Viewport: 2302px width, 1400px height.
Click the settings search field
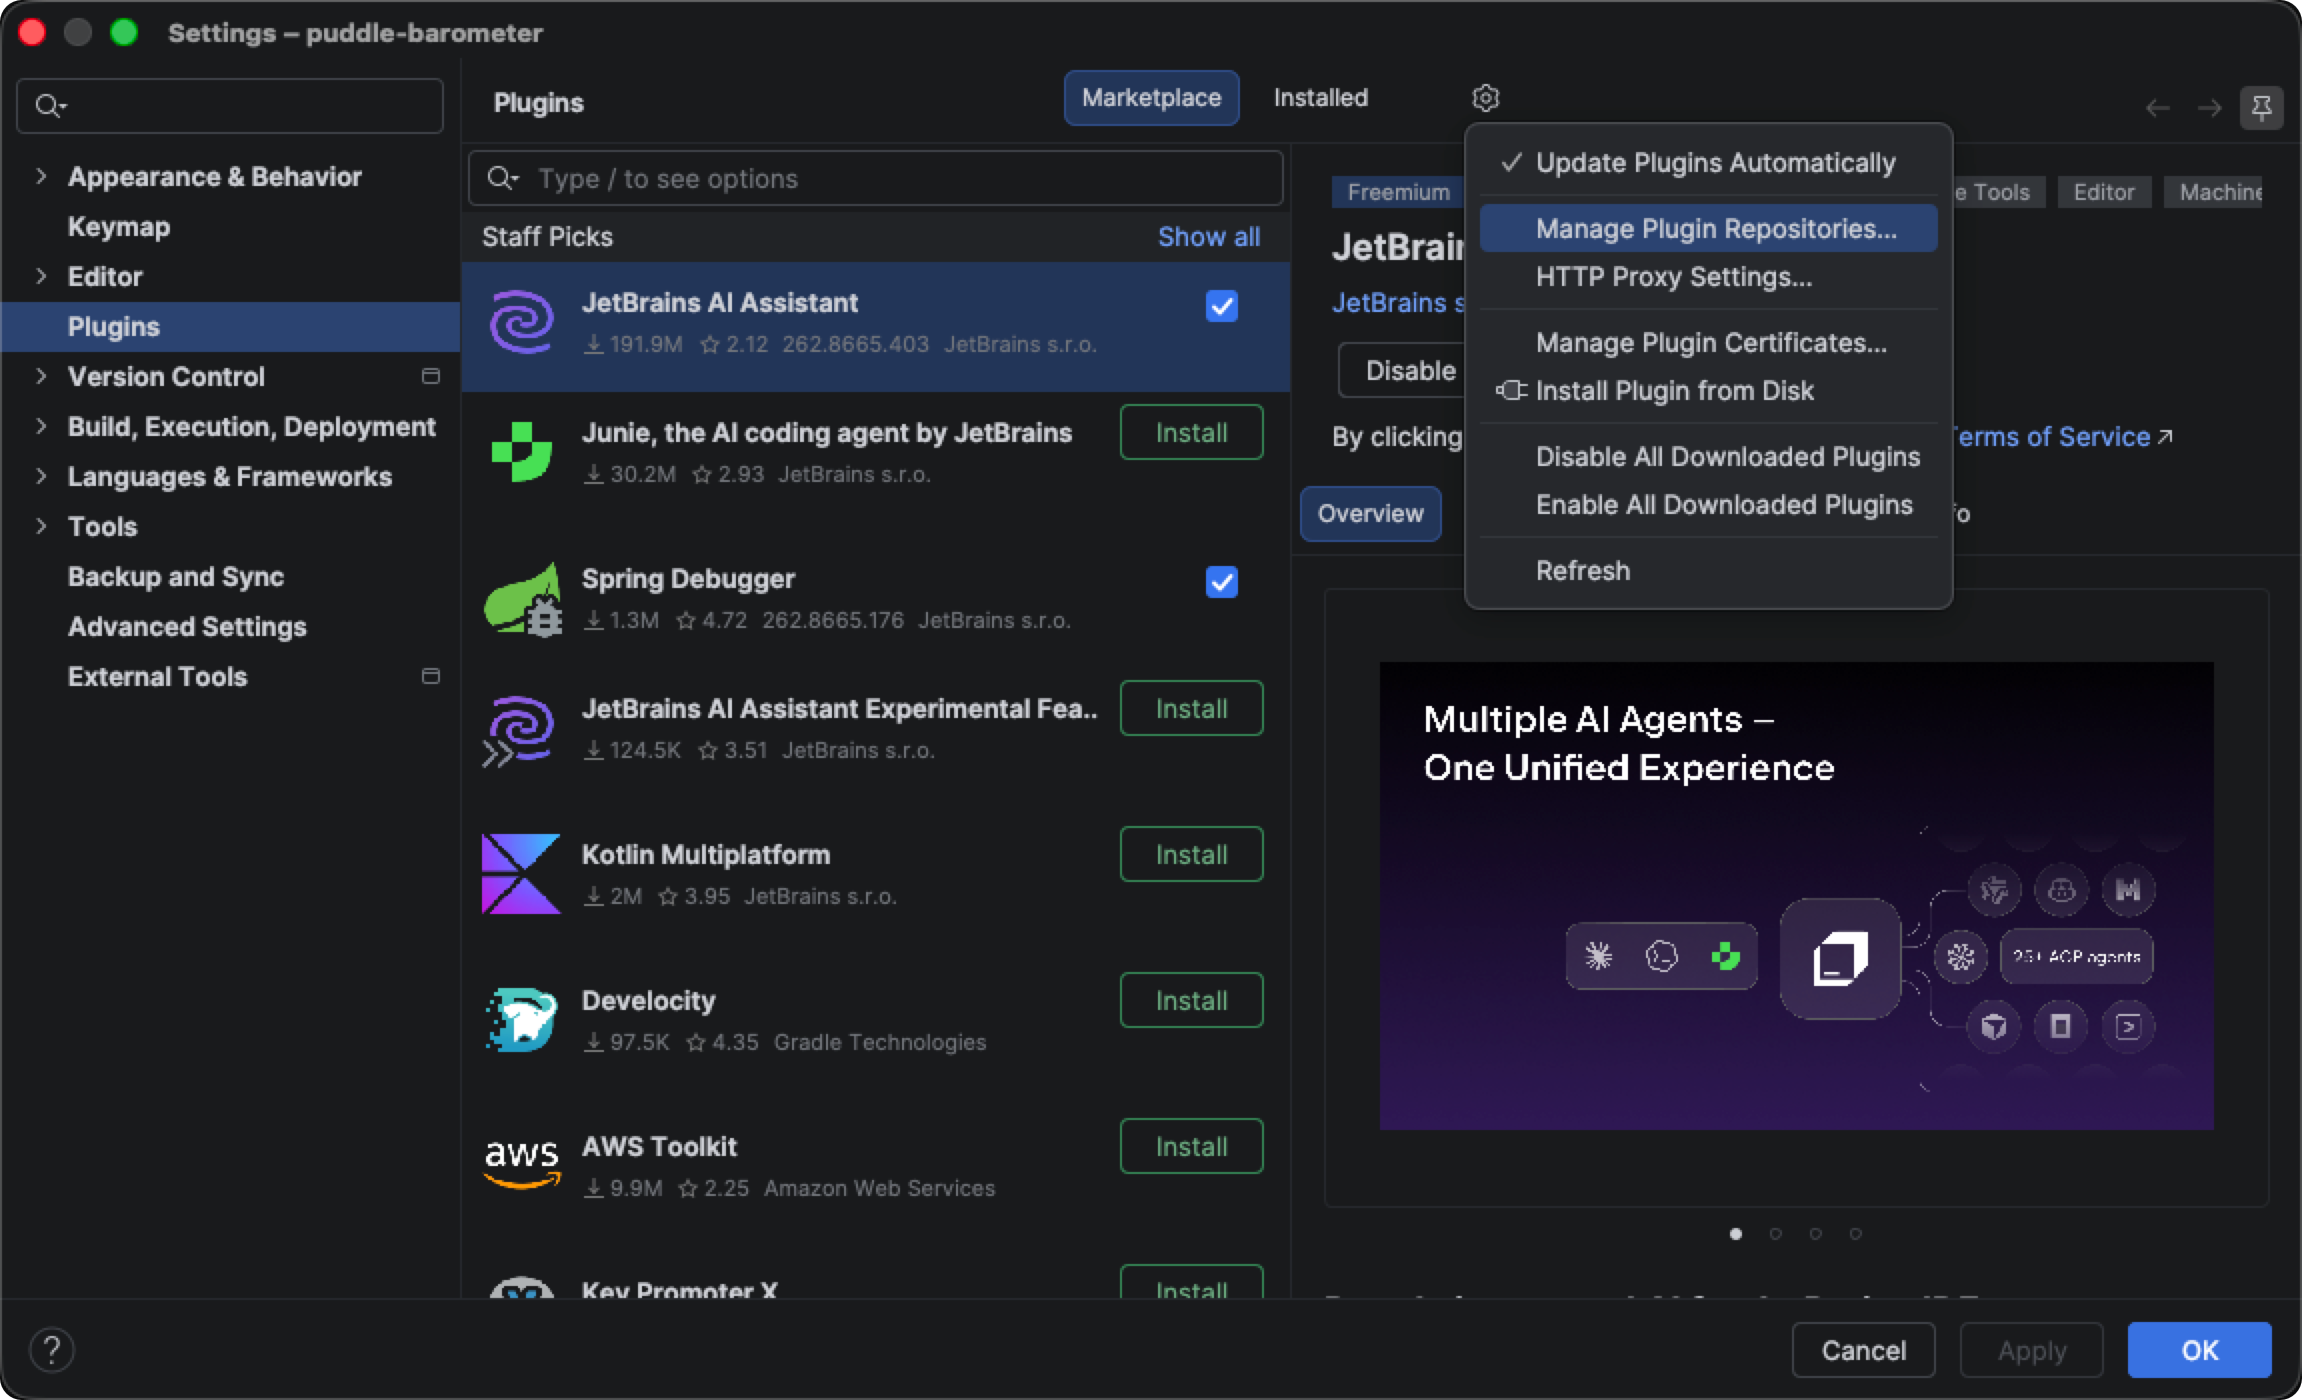click(230, 106)
